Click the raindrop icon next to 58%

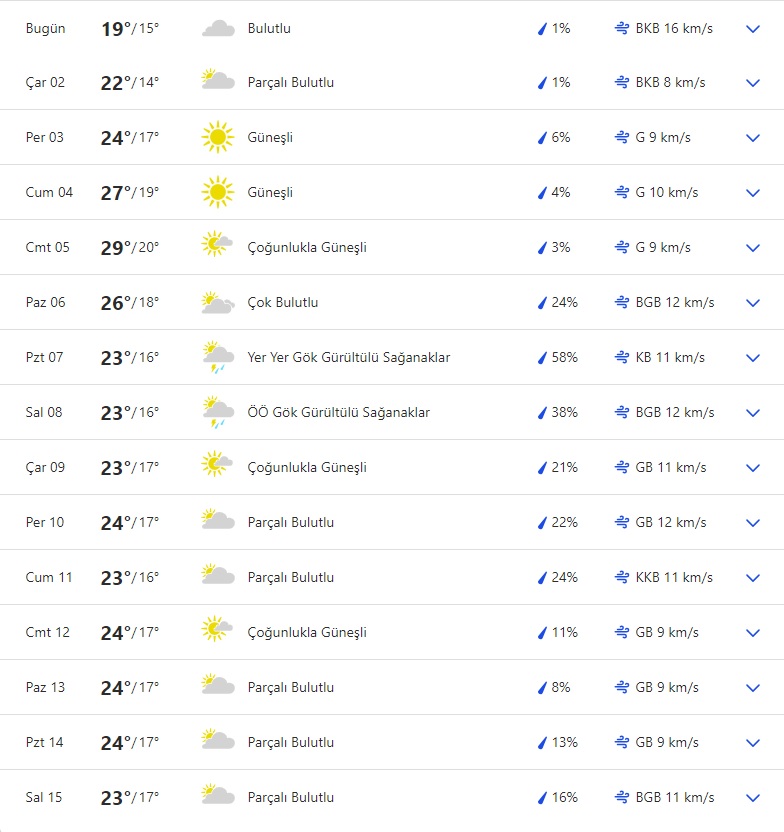coord(542,357)
